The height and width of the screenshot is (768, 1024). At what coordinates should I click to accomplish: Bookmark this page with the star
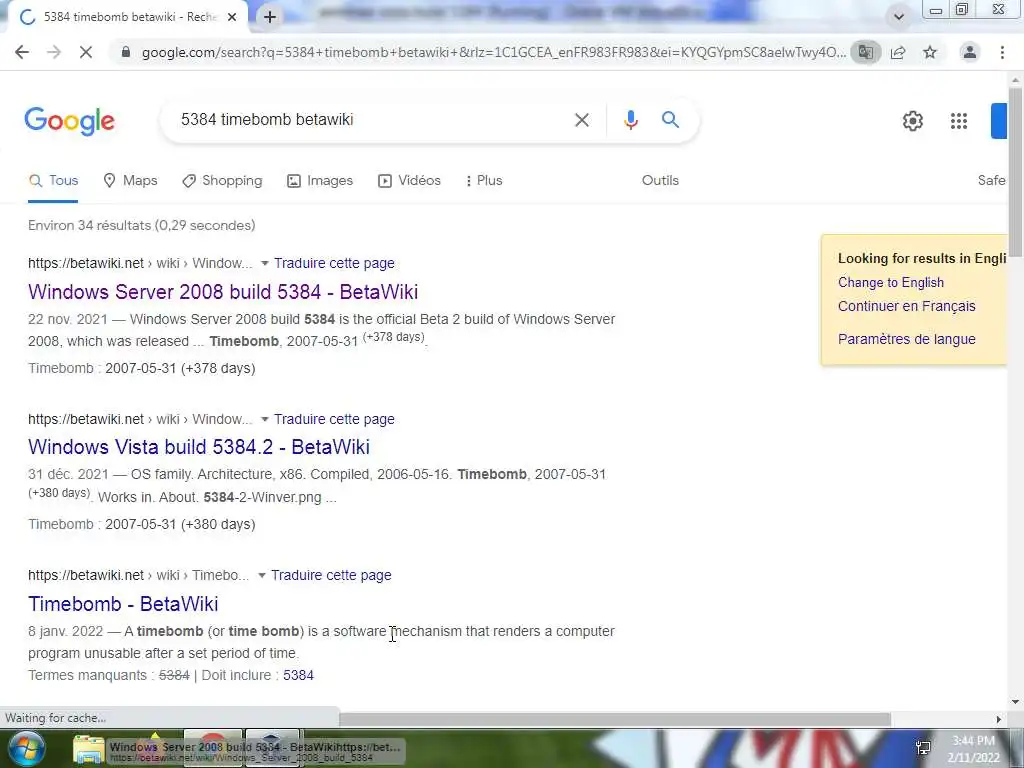(930, 52)
